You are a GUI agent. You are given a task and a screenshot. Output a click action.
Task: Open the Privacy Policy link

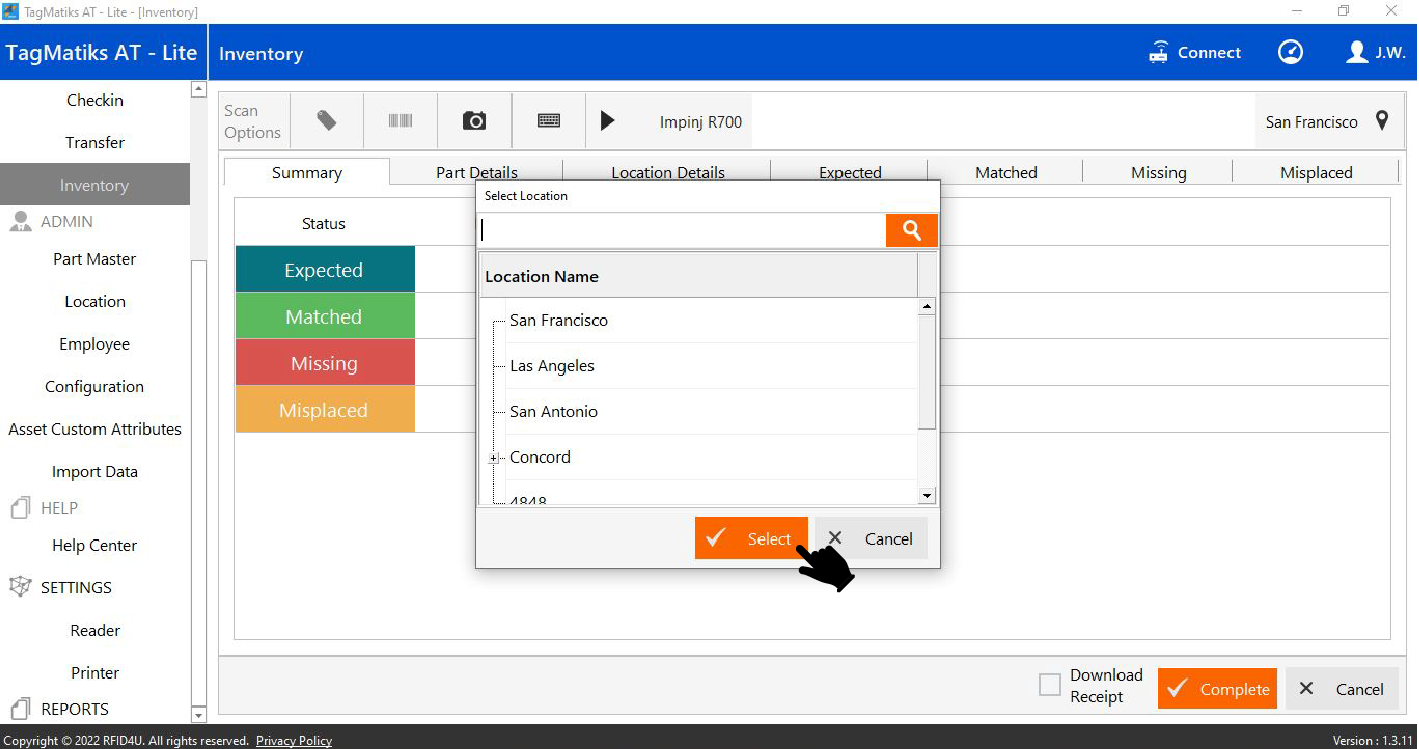[x=293, y=741]
